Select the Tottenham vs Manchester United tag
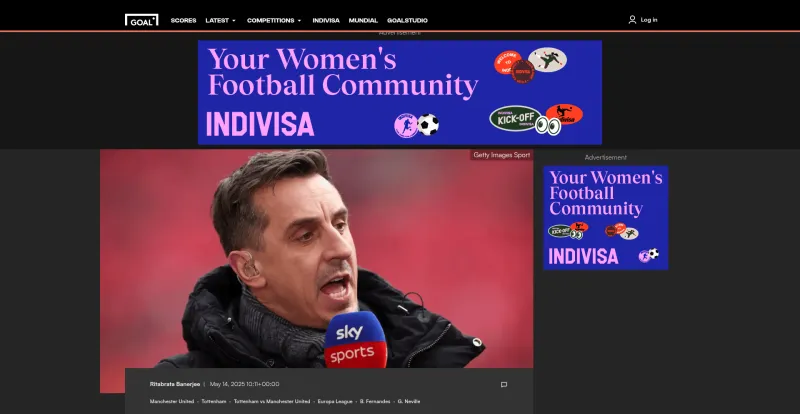This screenshot has width=800, height=414. [272, 401]
